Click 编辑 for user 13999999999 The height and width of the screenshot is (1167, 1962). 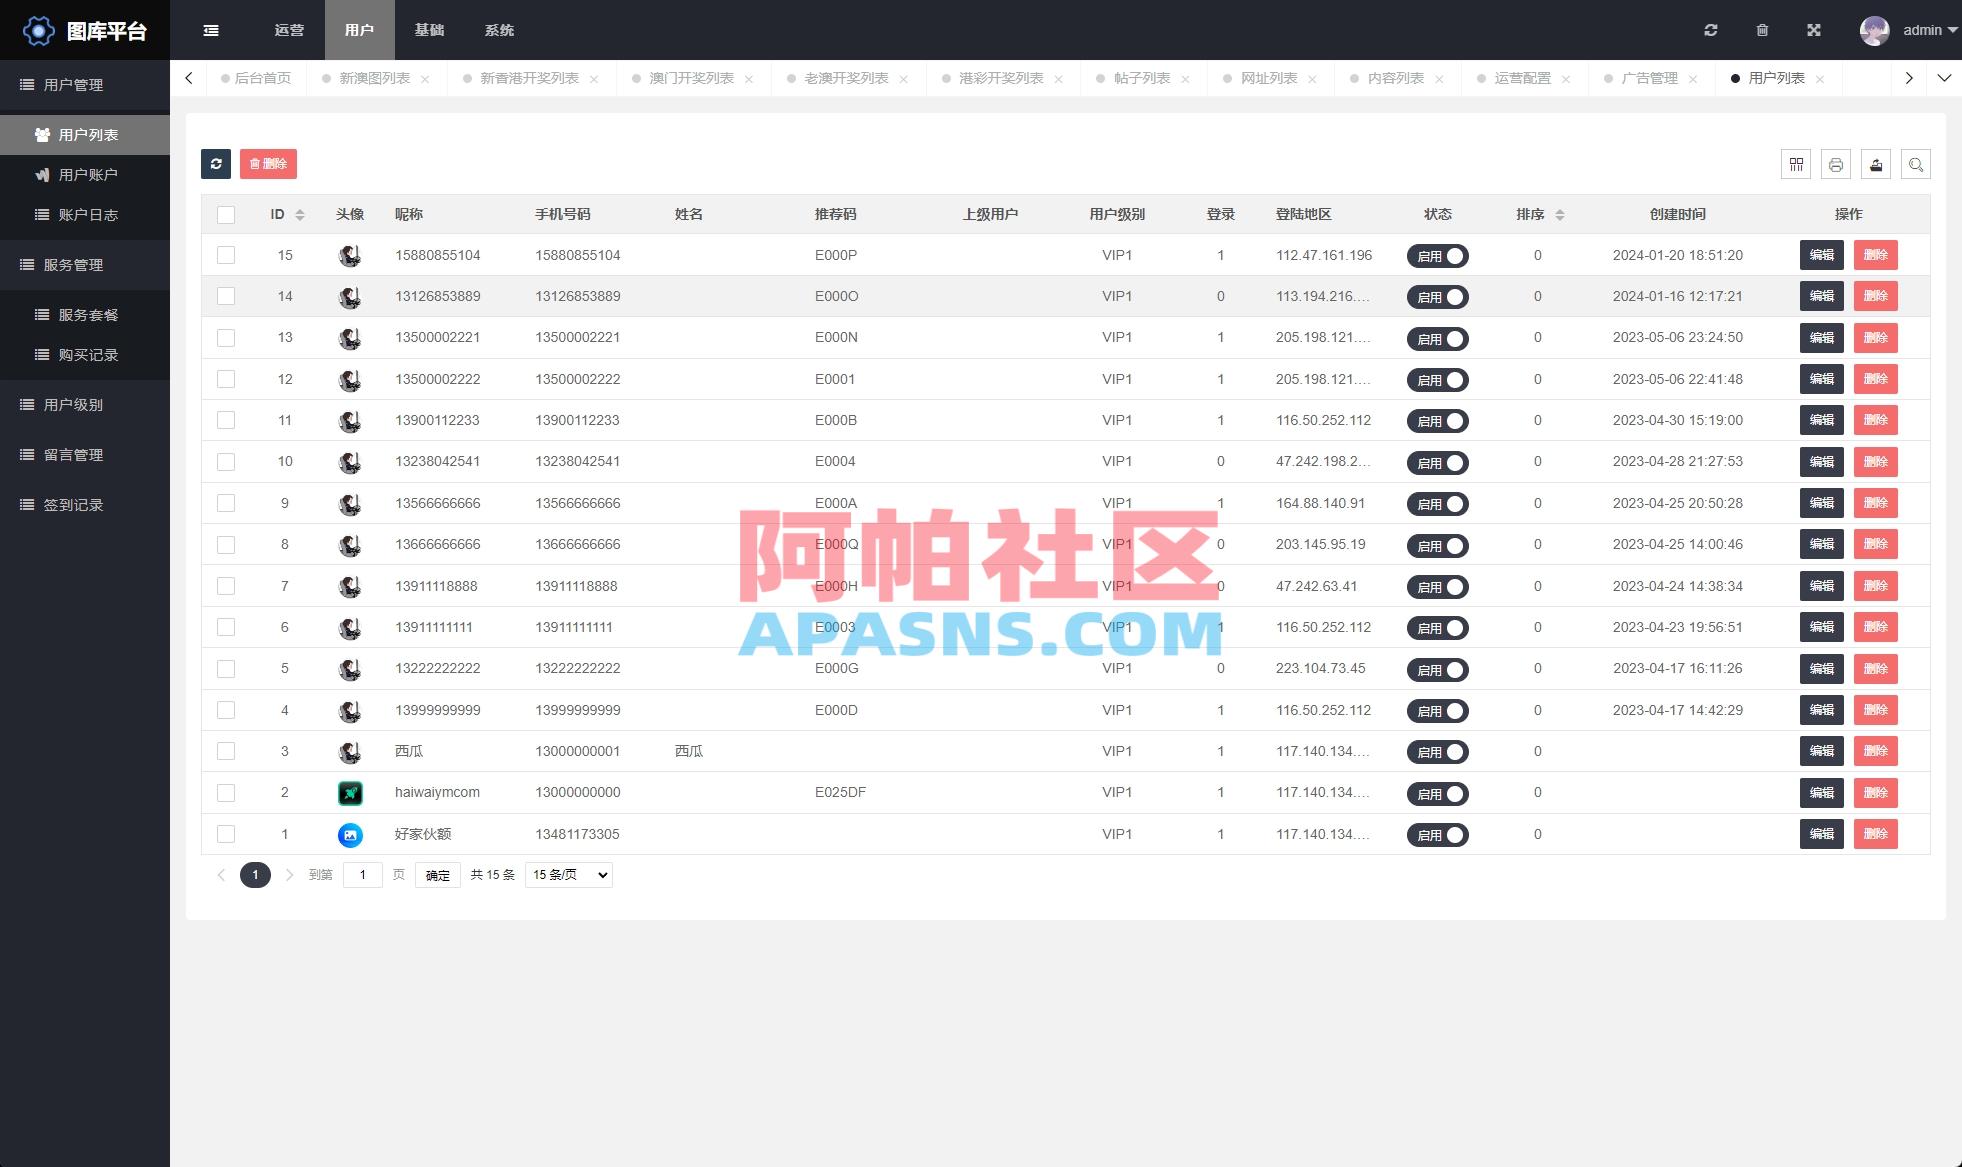1820,710
